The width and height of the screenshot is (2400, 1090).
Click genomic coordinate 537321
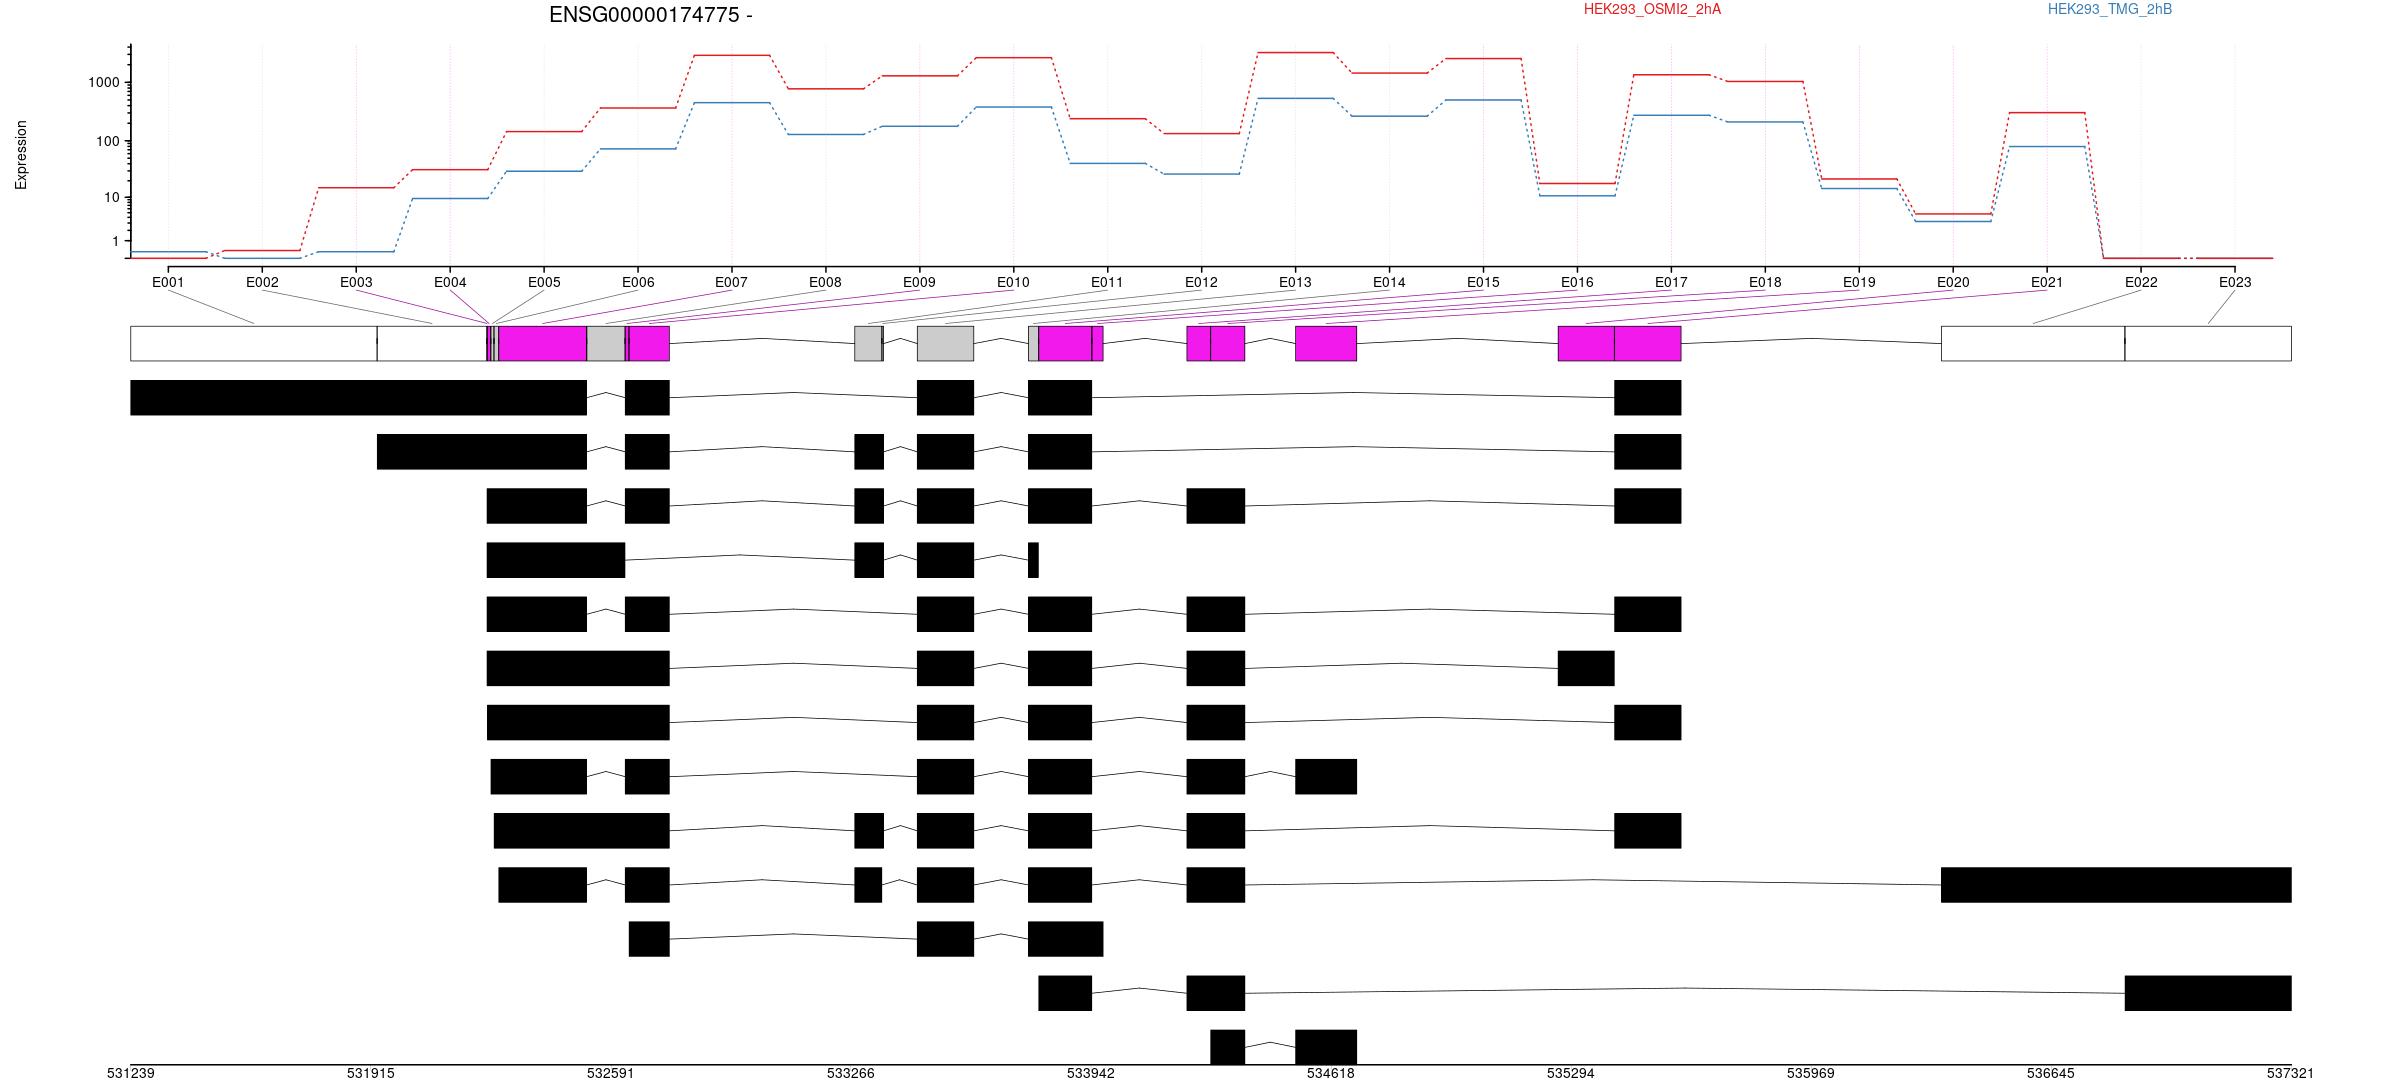point(2290,1073)
